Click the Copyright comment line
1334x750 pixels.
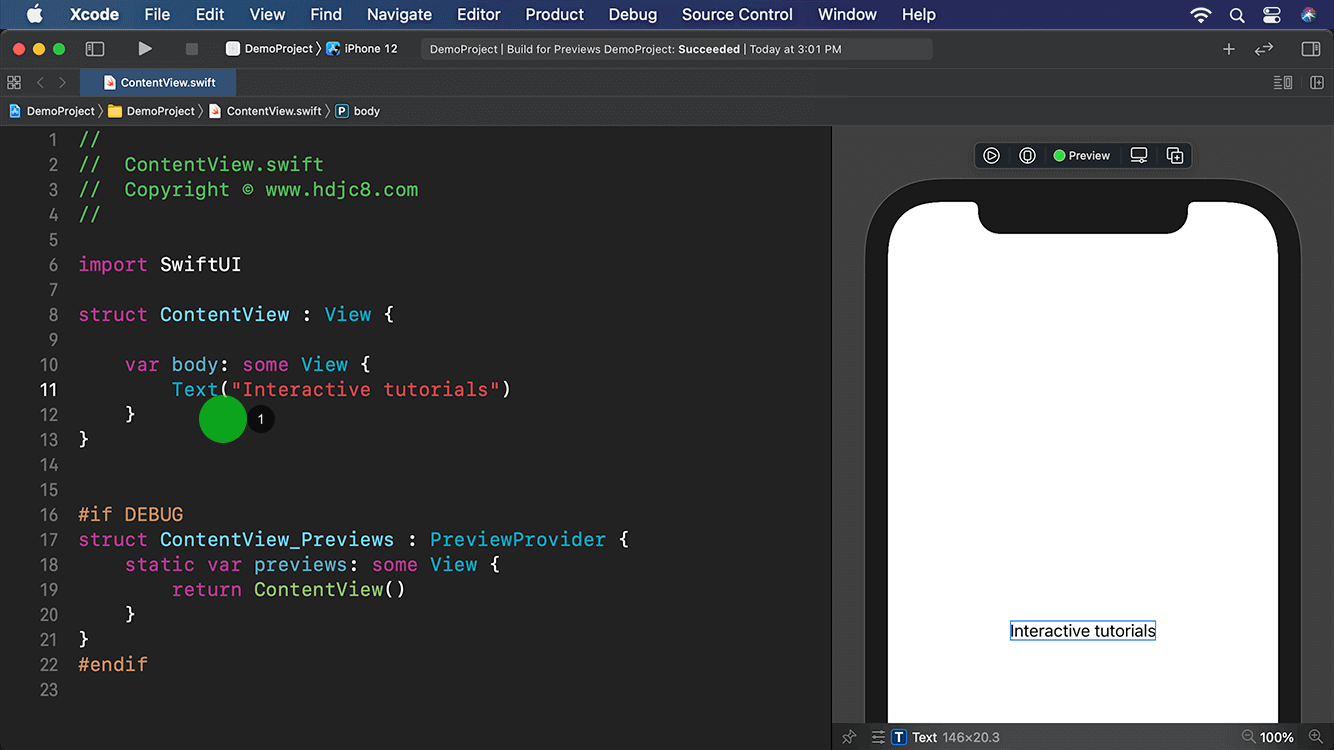249,190
